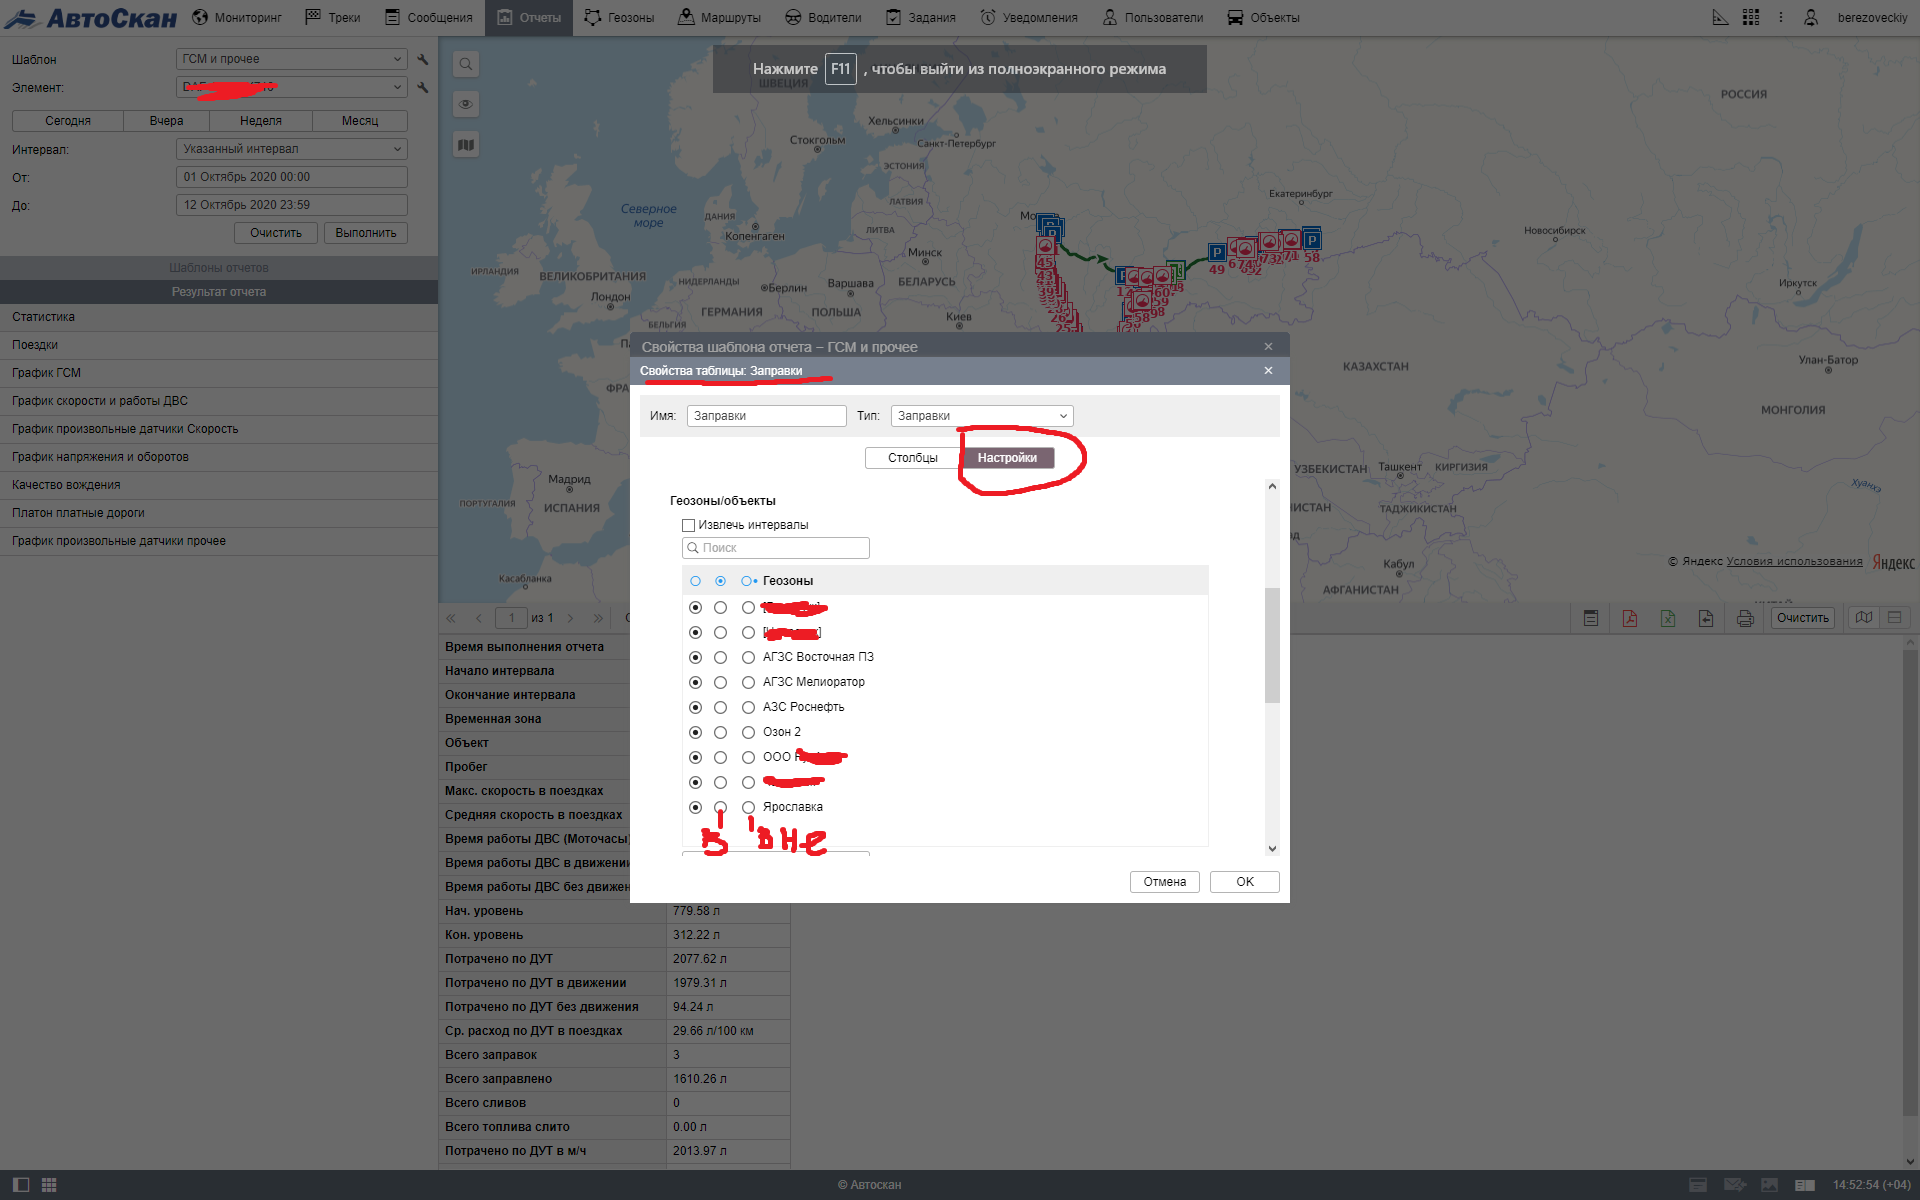Click the Поиск geozone search field
The image size is (1920, 1200).
776,548
